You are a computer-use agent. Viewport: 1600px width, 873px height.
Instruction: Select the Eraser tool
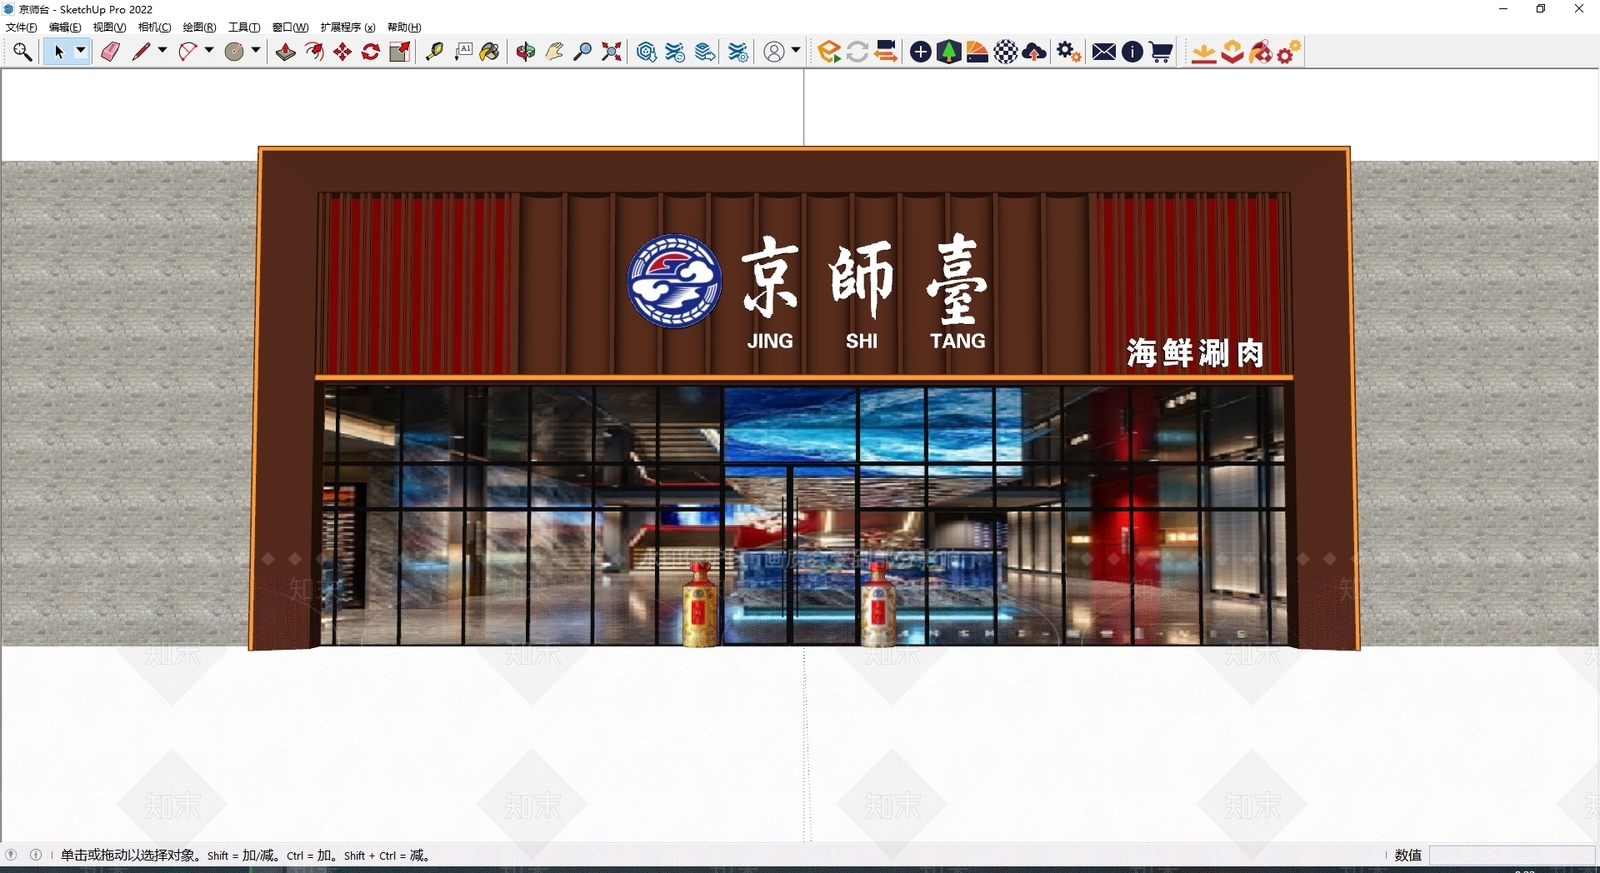pyautogui.click(x=110, y=52)
